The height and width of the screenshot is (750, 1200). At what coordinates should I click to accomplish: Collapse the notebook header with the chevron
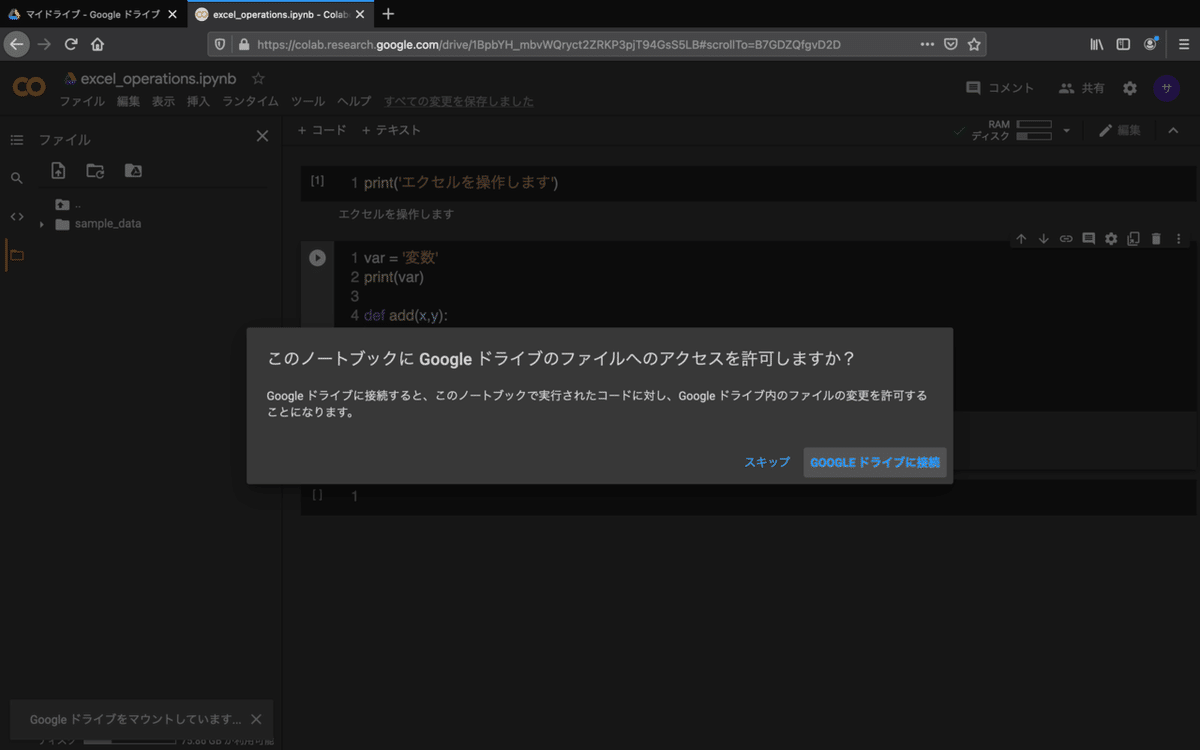click(x=1173, y=130)
